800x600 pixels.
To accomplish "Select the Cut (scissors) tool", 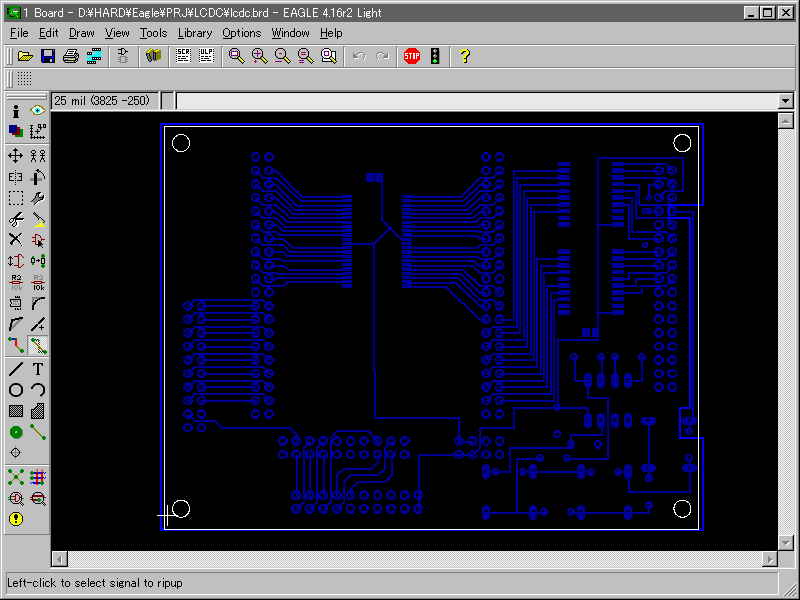I will coord(16,219).
